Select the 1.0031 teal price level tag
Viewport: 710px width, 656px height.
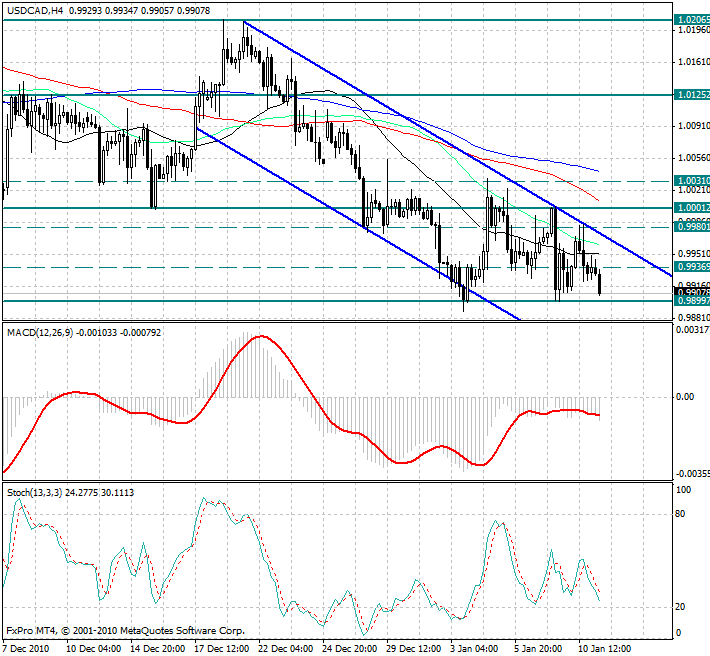[692, 181]
